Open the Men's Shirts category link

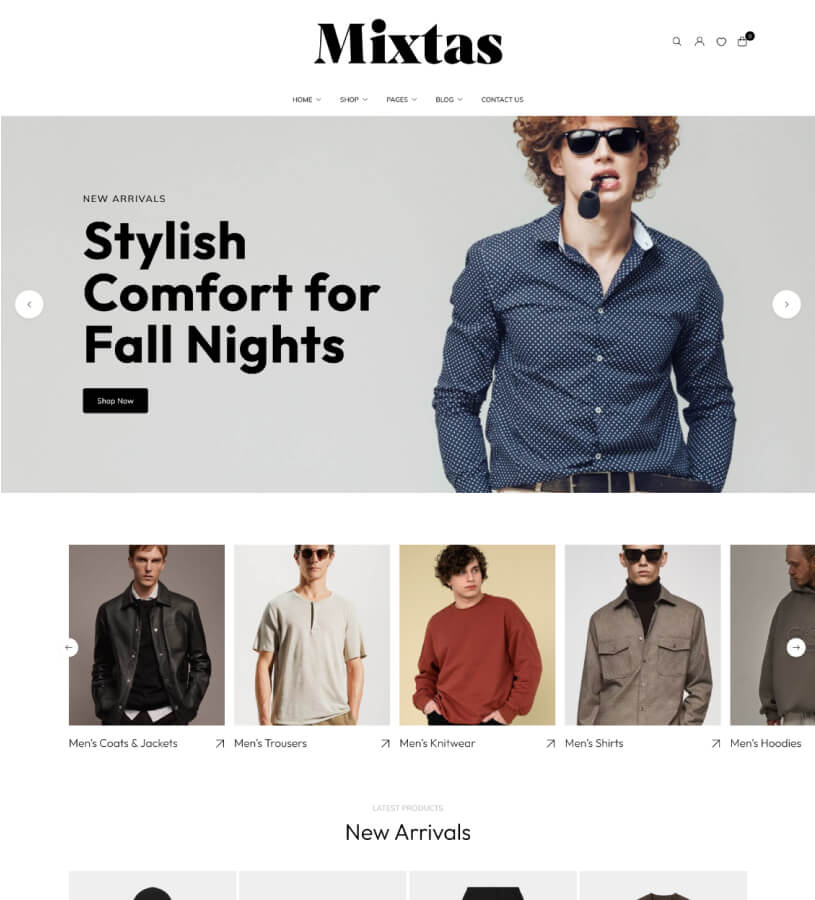click(x=594, y=743)
